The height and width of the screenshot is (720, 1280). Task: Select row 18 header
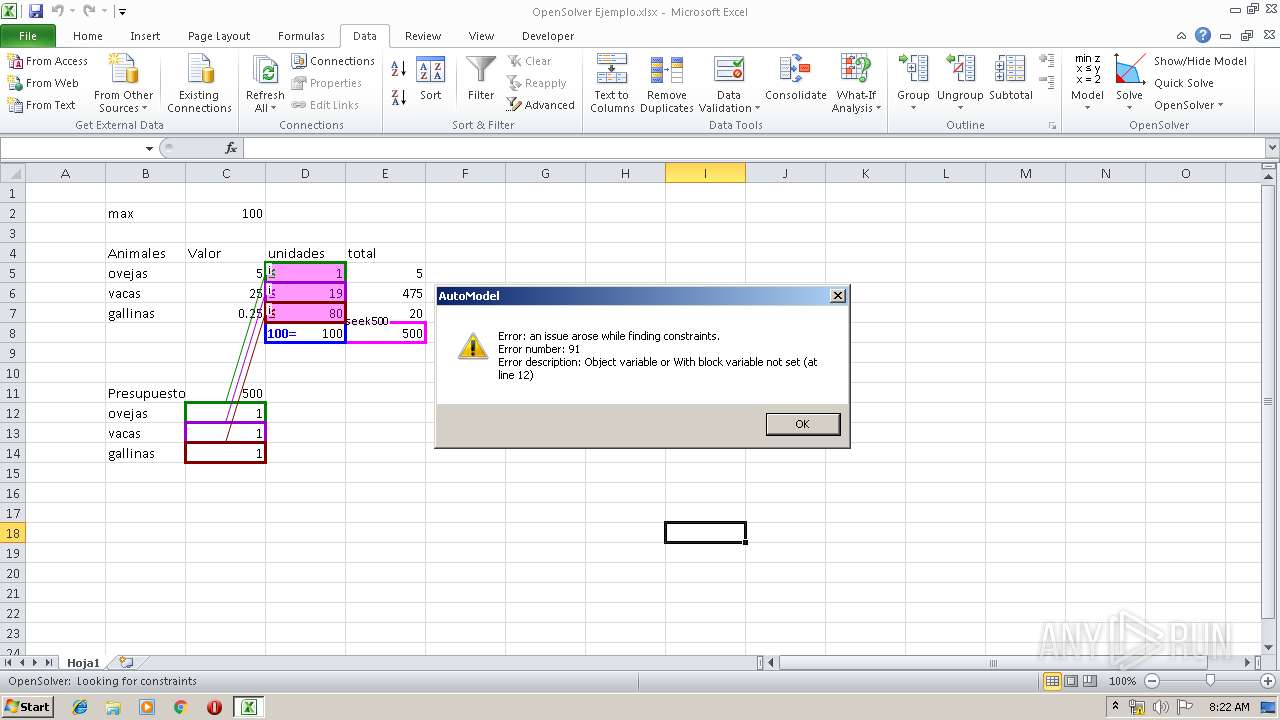point(13,533)
